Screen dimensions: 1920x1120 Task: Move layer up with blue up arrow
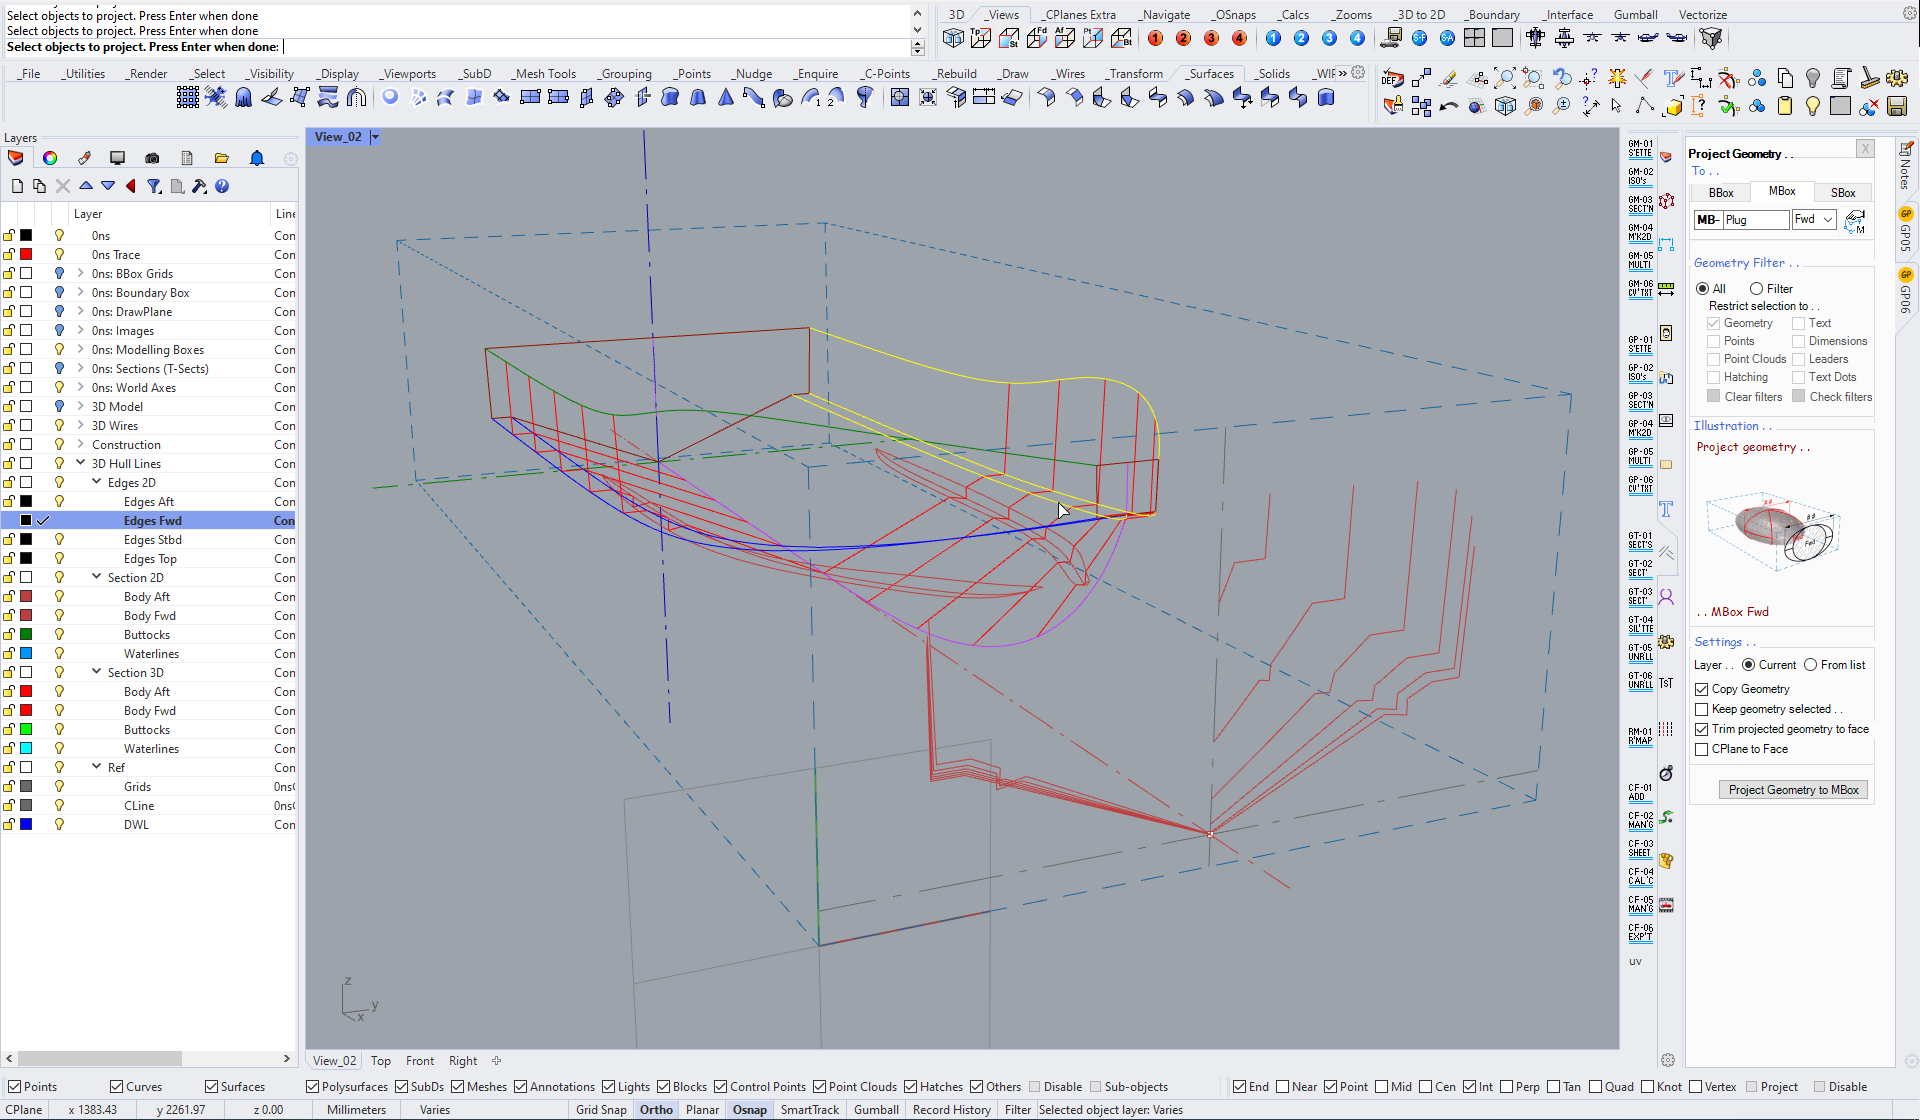86,186
